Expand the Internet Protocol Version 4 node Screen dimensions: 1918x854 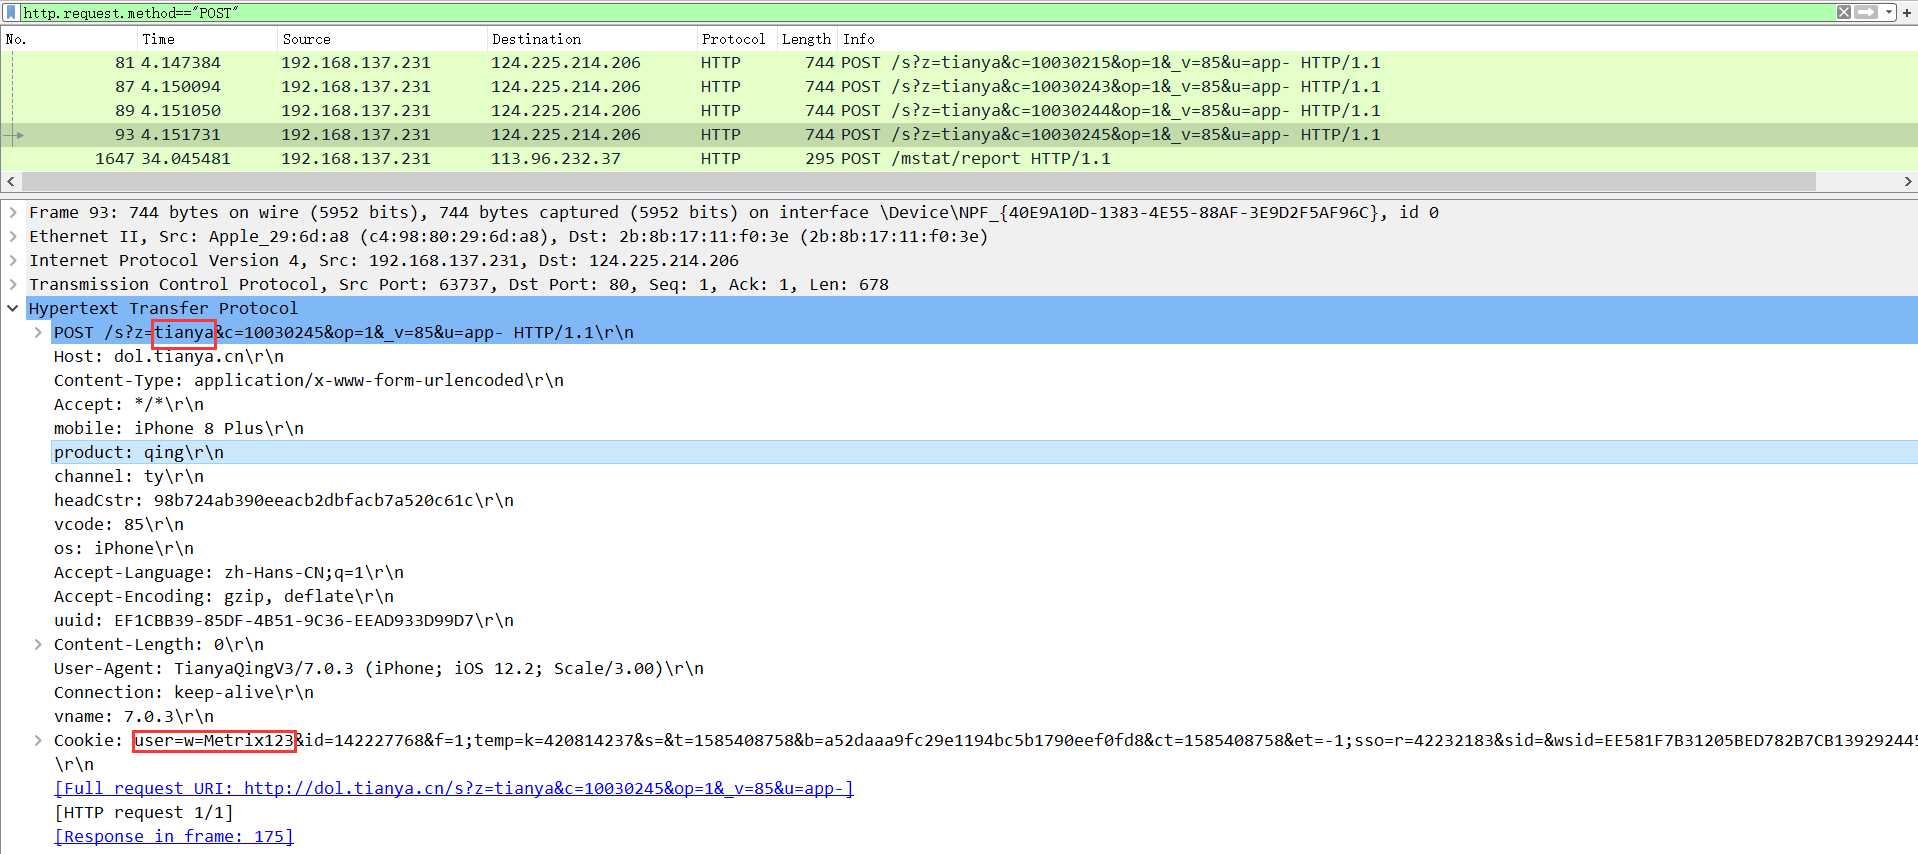pyautogui.click(x=13, y=260)
